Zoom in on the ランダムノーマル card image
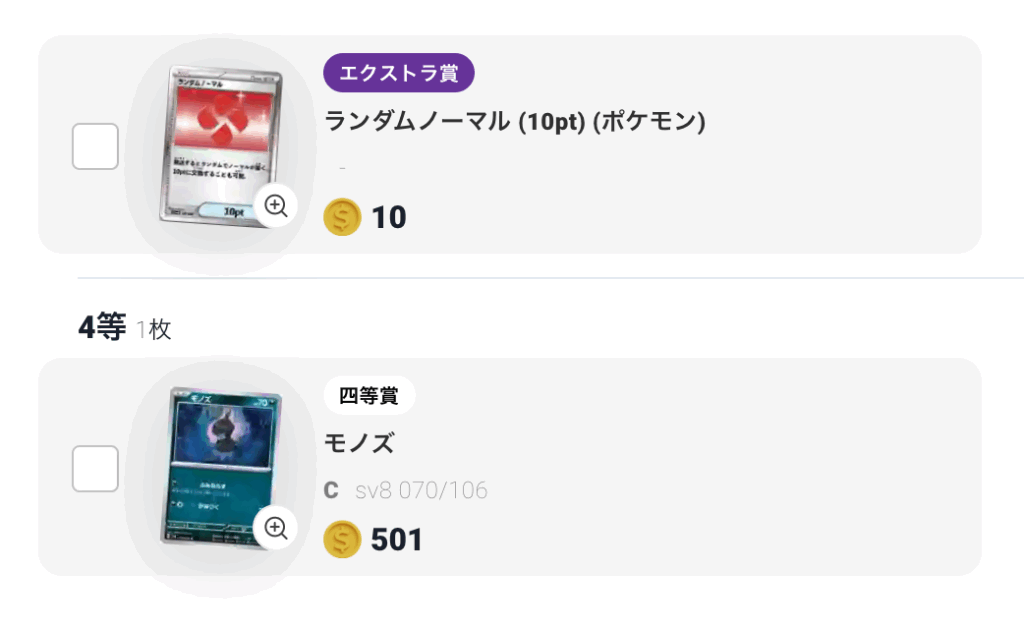This screenshot has width=1024, height=627. (276, 206)
